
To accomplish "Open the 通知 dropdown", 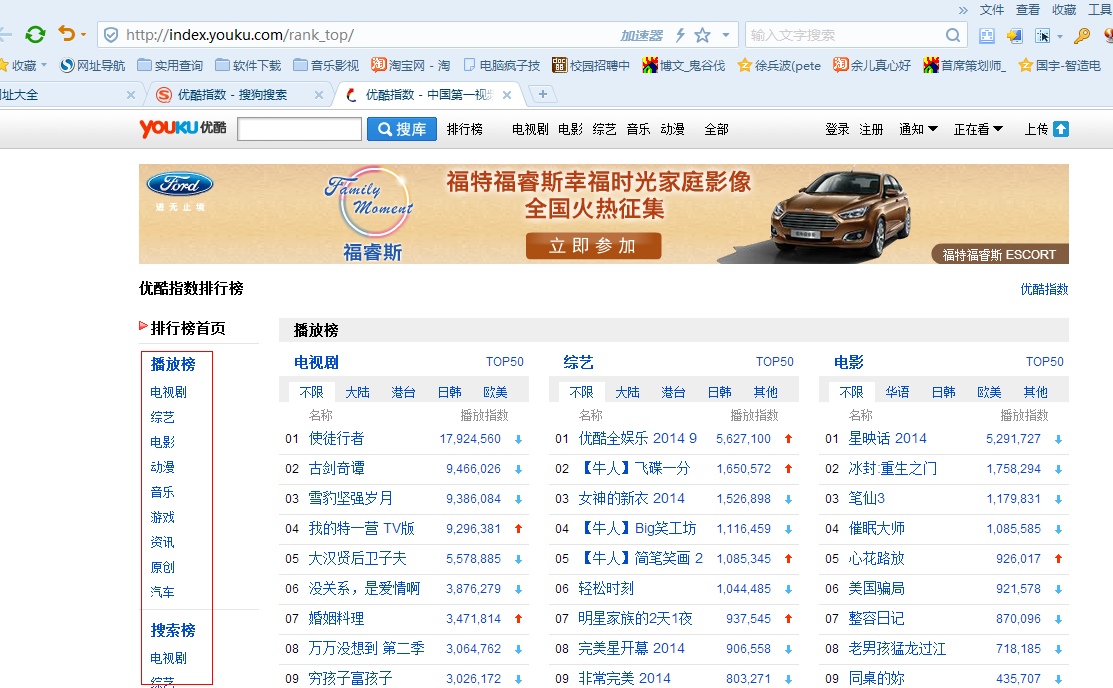I will (x=918, y=129).
